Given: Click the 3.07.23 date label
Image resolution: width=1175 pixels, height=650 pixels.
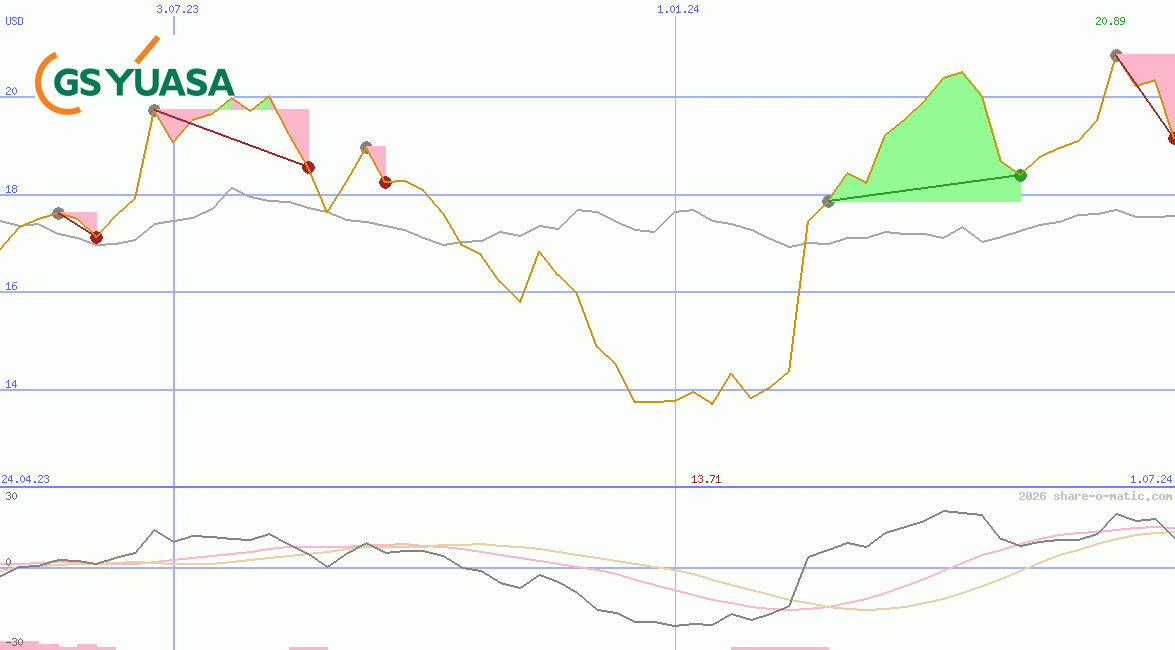Looking at the screenshot, I should 177,9.
